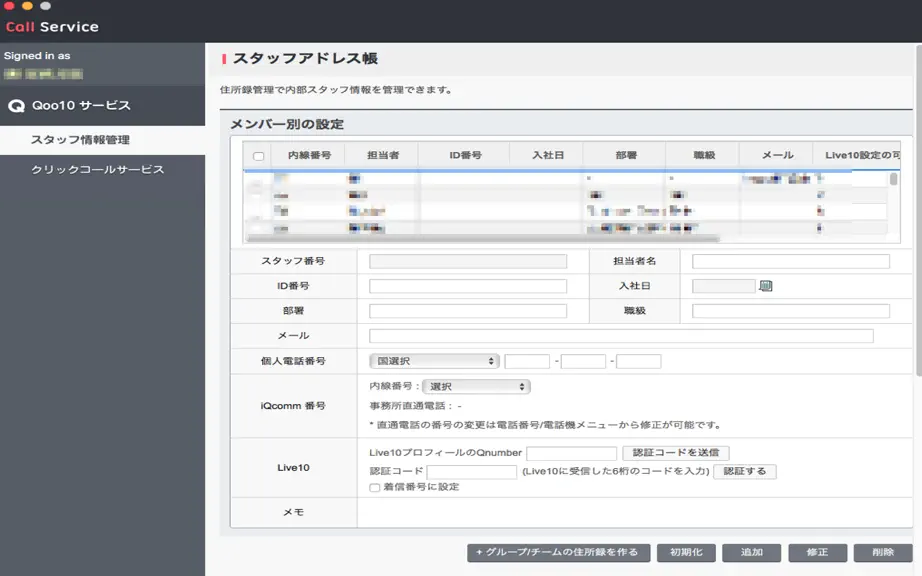Click the Qoo10 logo icon in sidebar

[x=16, y=106]
